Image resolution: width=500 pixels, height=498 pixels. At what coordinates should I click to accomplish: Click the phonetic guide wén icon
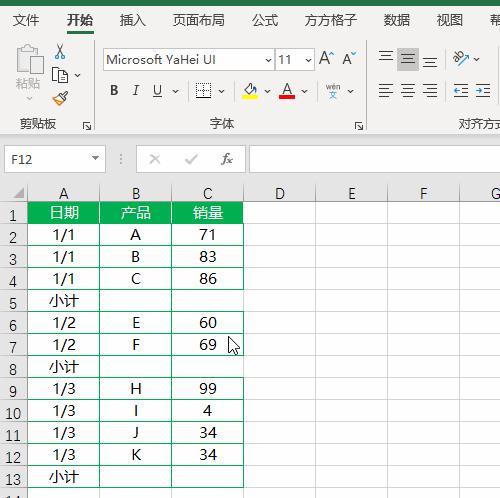(x=333, y=91)
